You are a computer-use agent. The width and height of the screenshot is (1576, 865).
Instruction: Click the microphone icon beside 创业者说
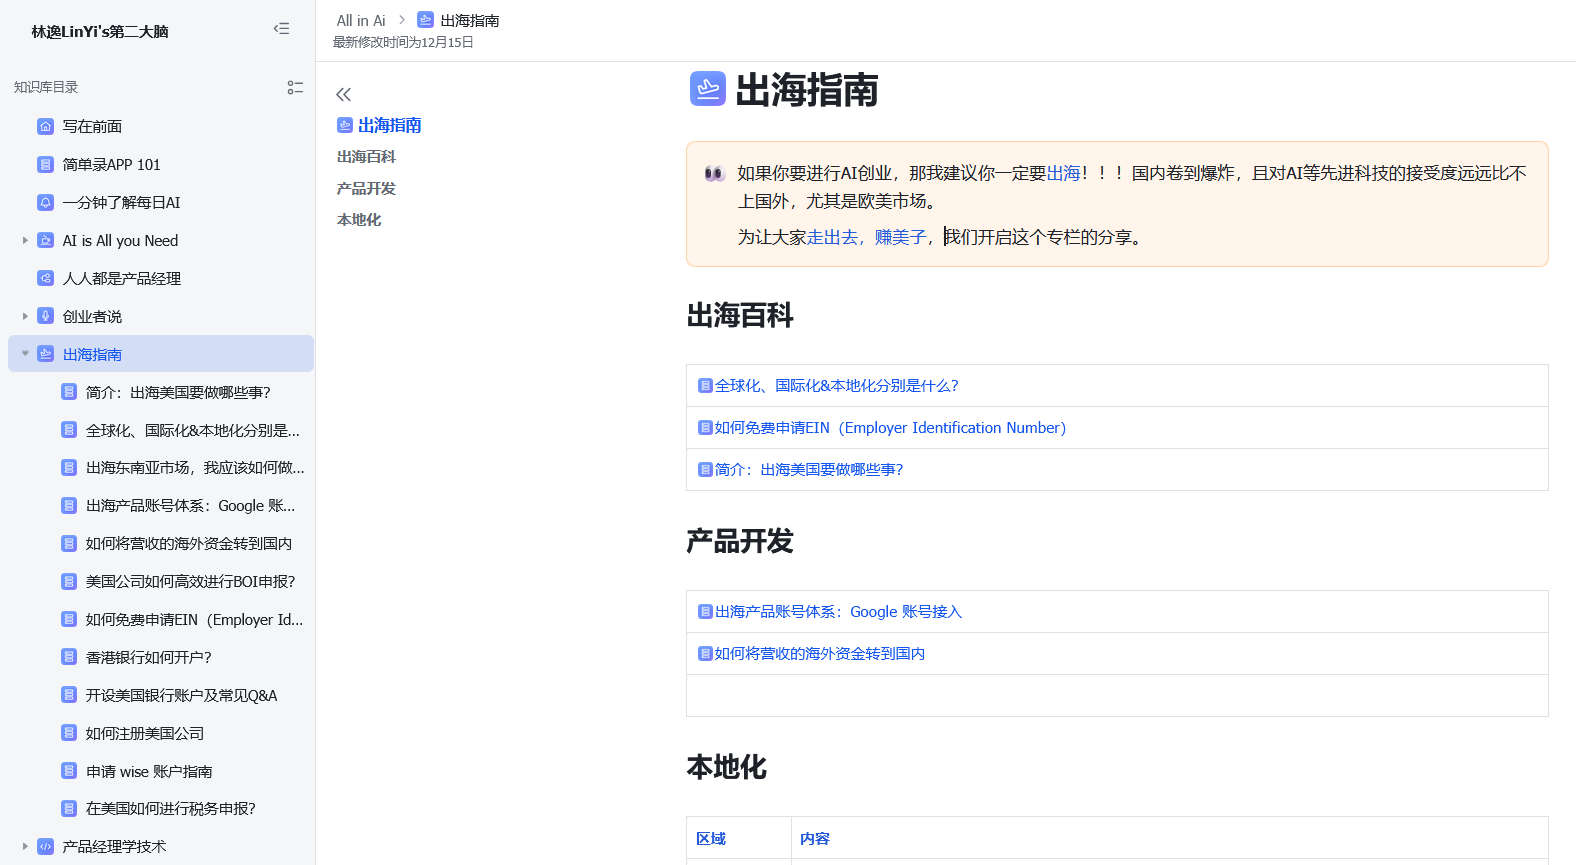[45, 316]
